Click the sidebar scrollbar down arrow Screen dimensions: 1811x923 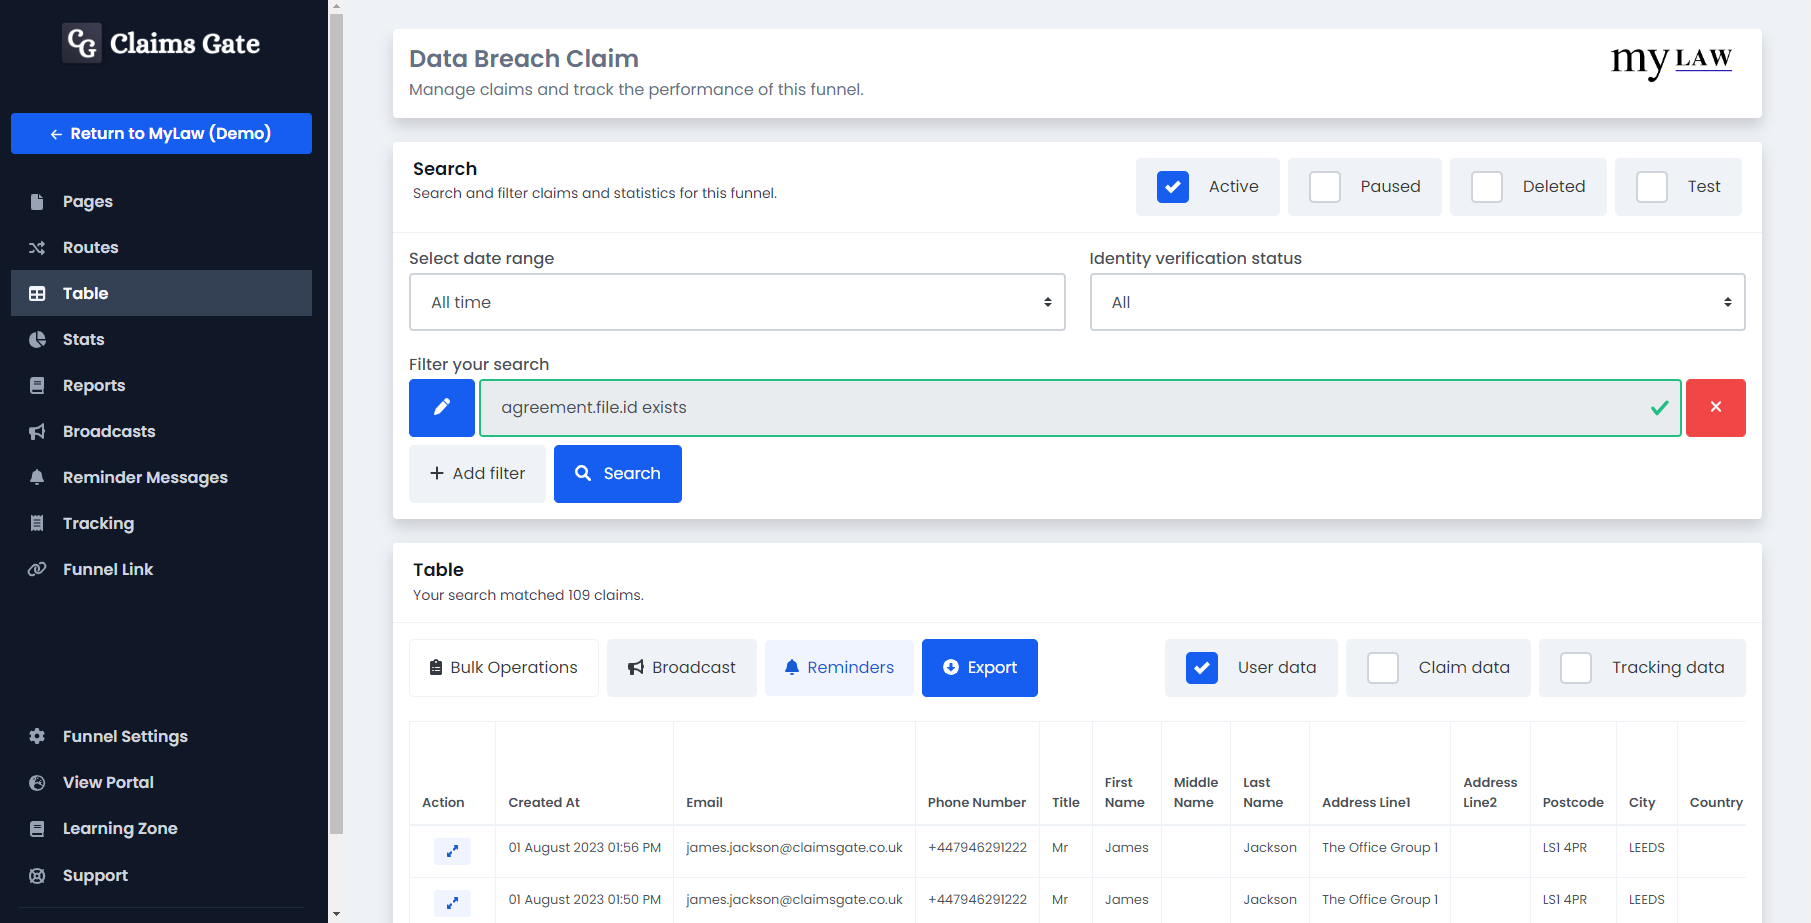[x=336, y=914]
